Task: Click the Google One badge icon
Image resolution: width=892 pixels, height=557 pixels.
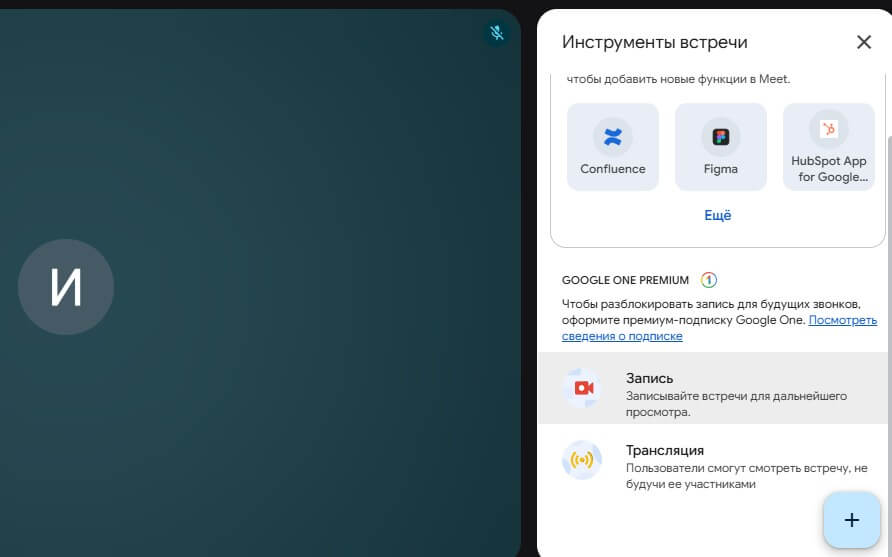Action: [x=709, y=280]
